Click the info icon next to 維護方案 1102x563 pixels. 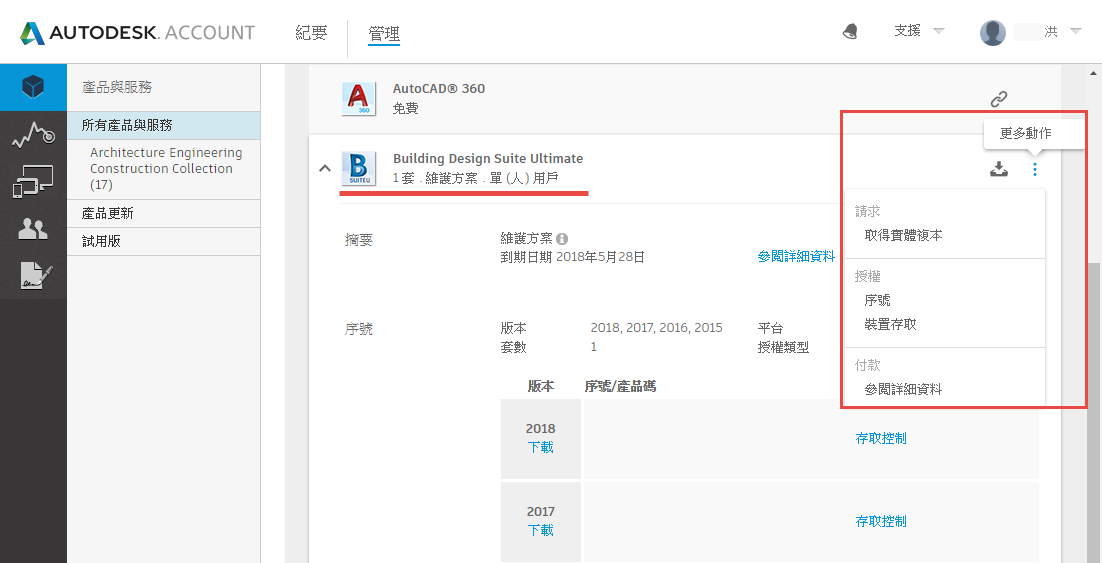(x=562, y=239)
